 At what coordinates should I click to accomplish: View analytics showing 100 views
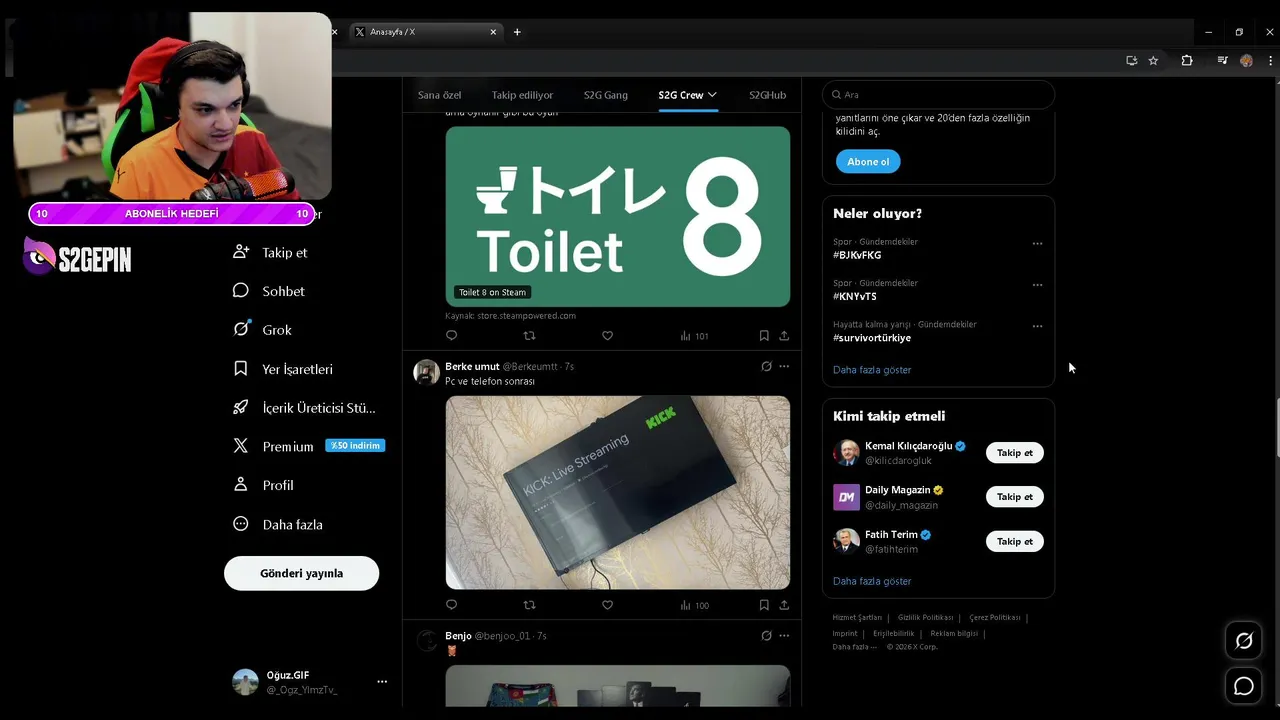(694, 605)
